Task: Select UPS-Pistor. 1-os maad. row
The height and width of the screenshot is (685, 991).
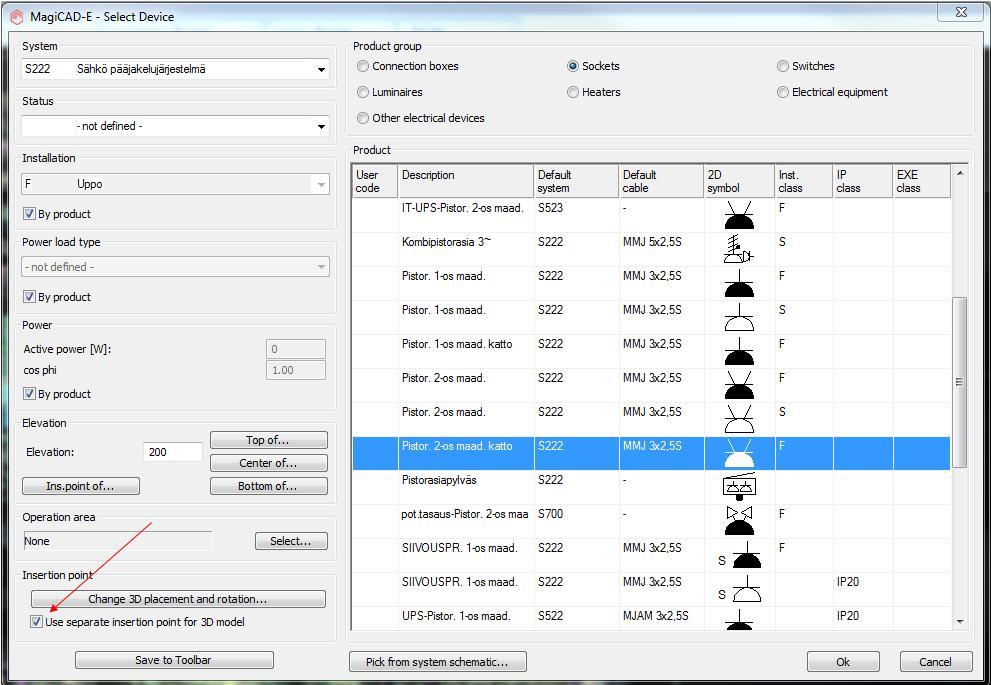Action: click(651, 618)
